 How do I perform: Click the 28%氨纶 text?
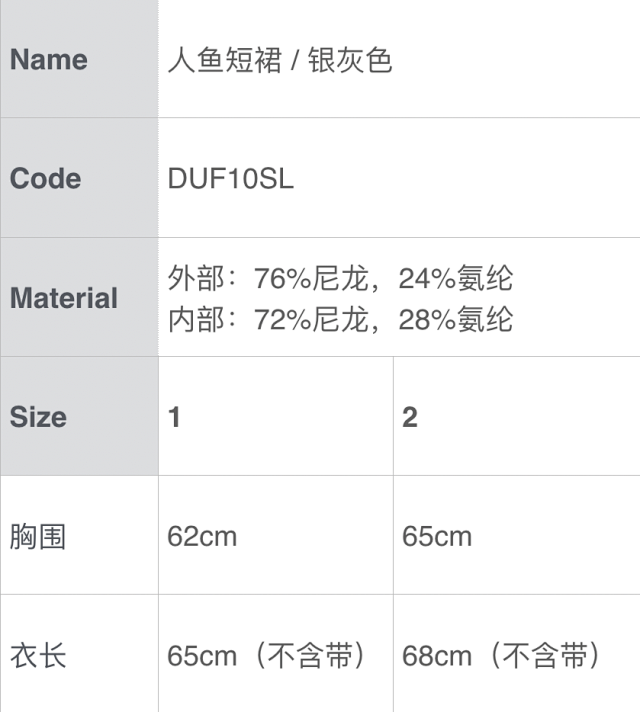[x=455, y=319]
